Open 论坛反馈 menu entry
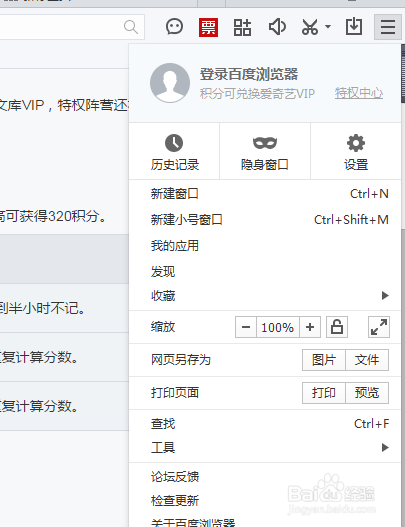 [265, 477]
